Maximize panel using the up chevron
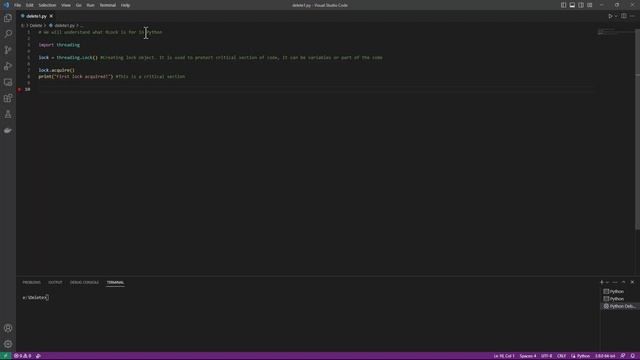 623,282
